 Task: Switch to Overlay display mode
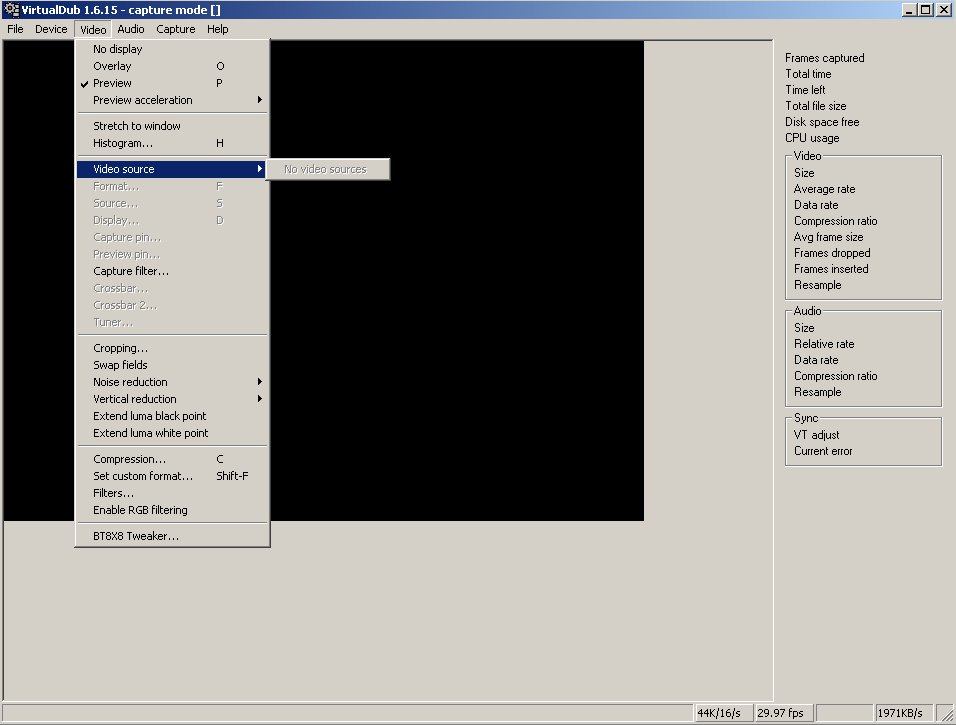[173, 66]
